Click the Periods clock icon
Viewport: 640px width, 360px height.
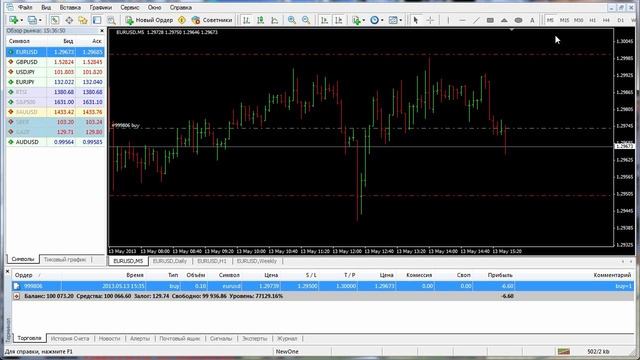click(374, 20)
